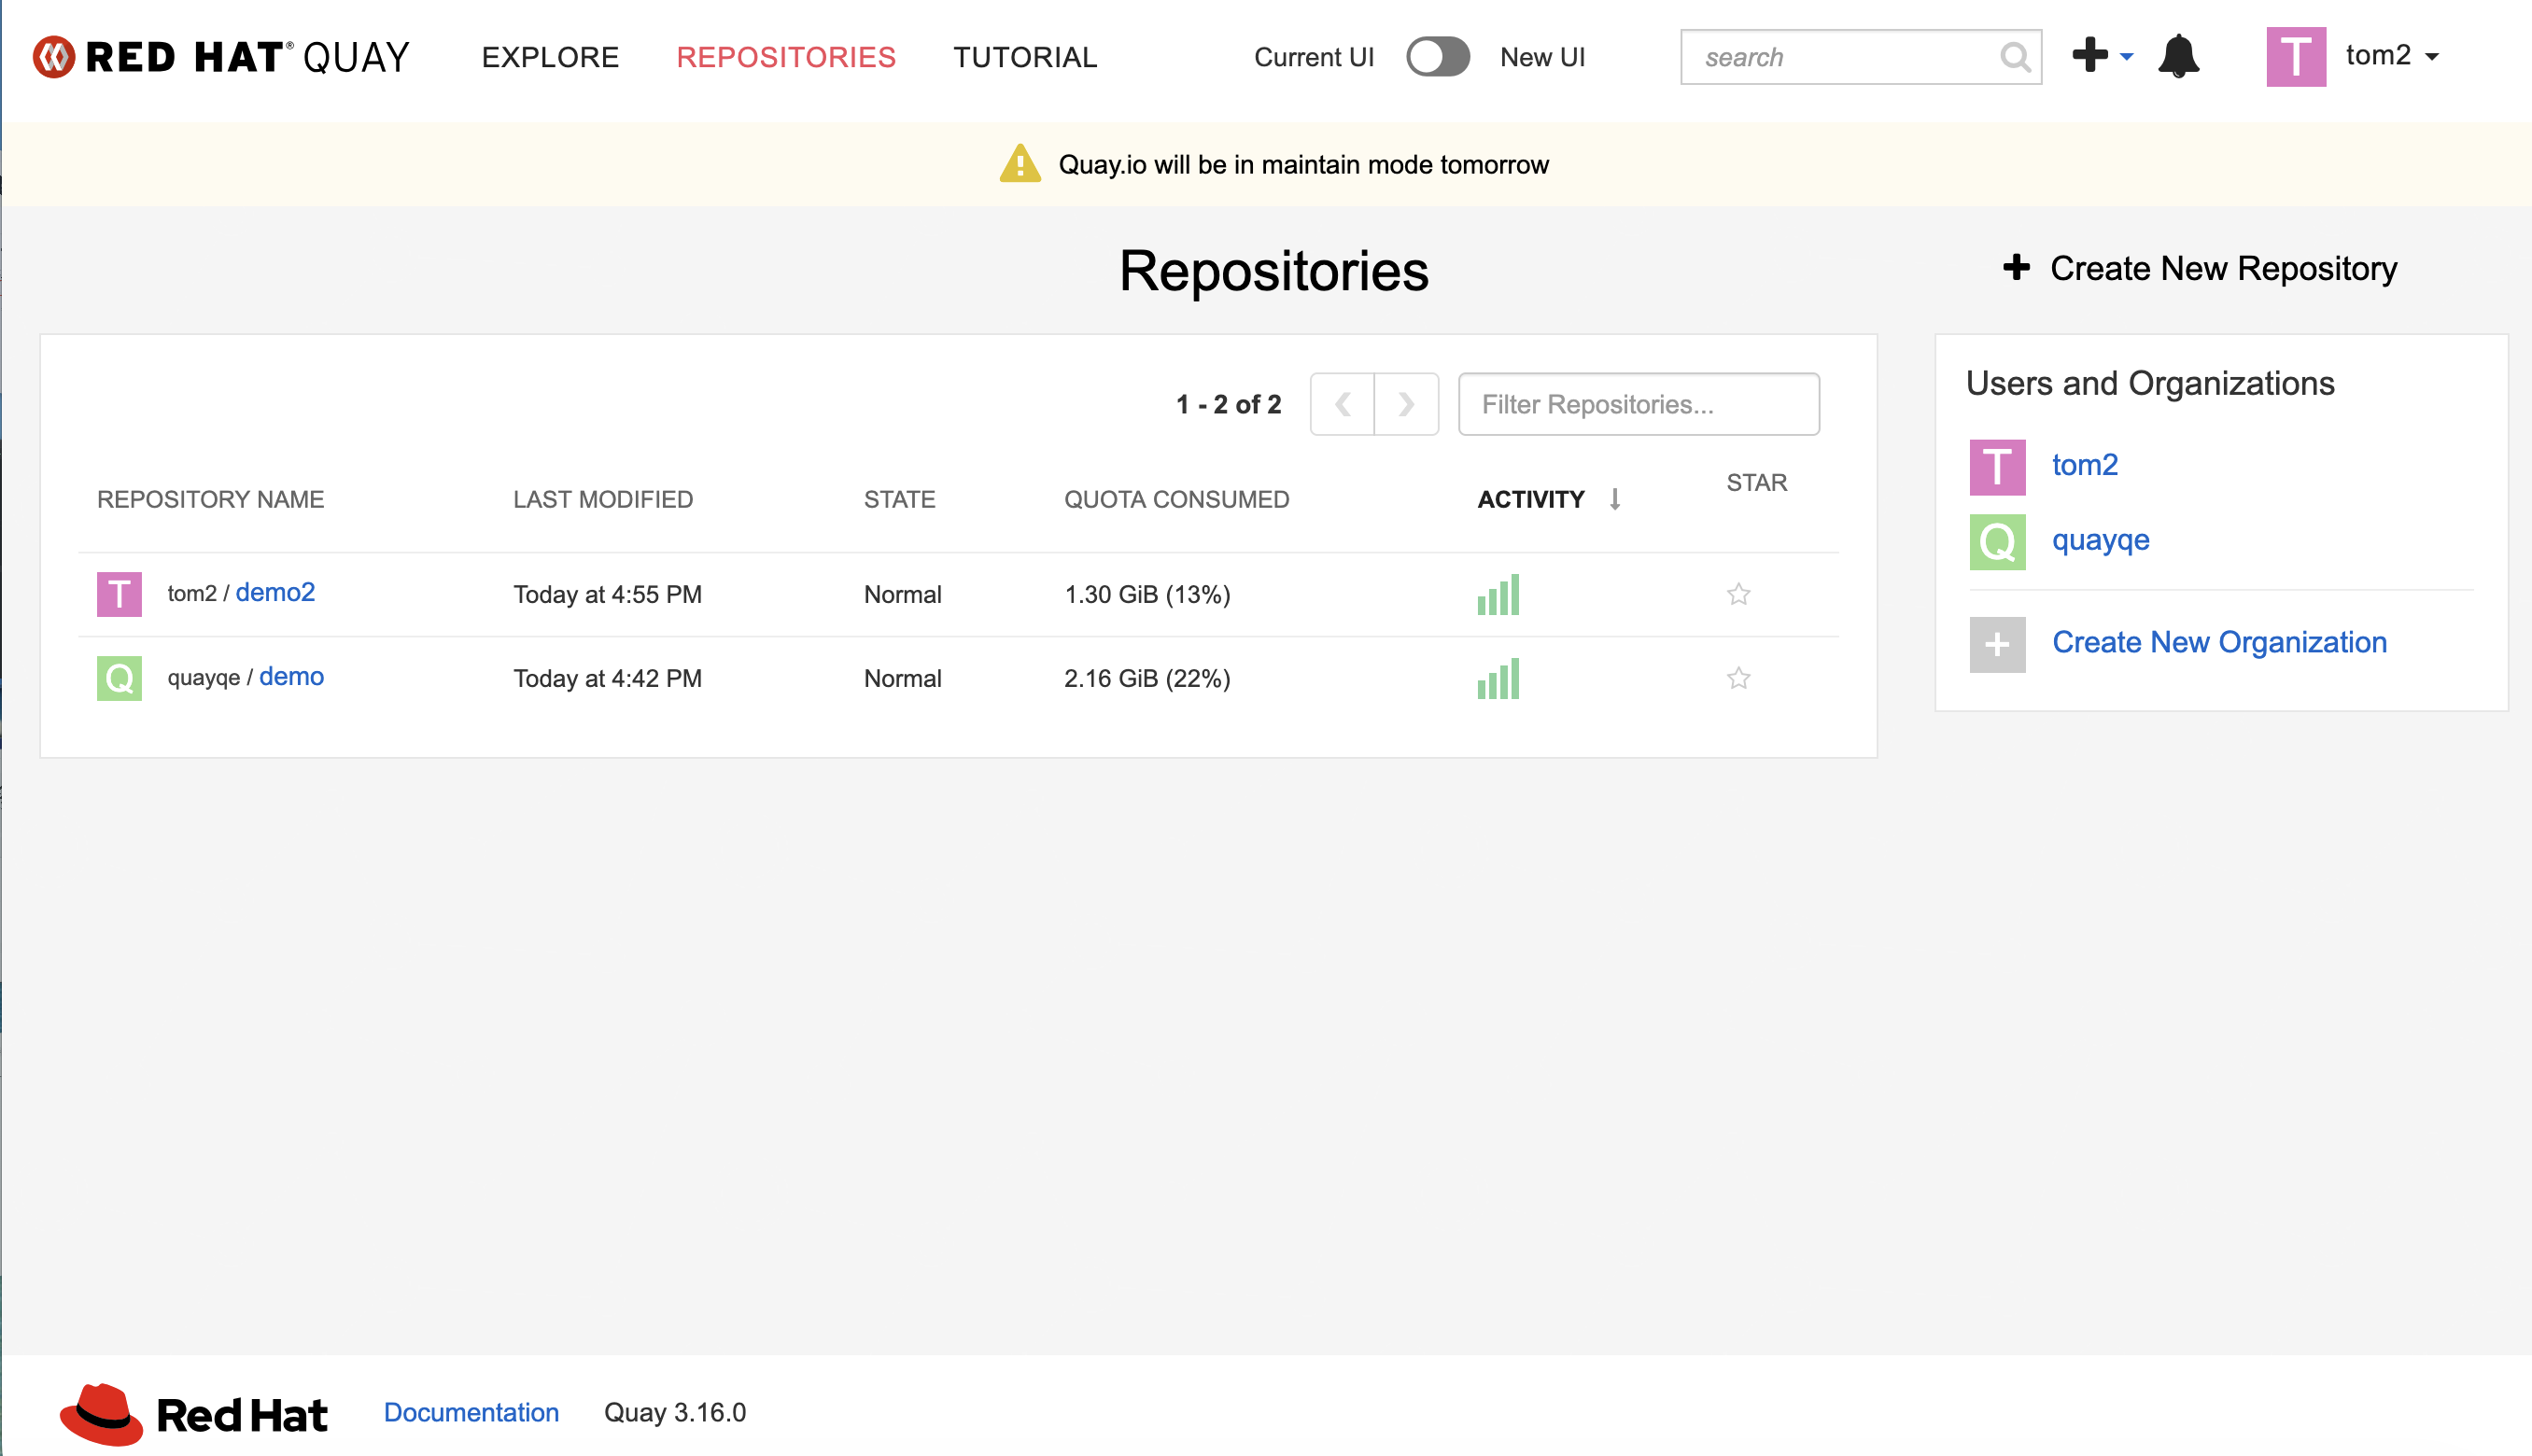
Task: Sort repositories by the Activity column arrow
Action: click(1614, 499)
